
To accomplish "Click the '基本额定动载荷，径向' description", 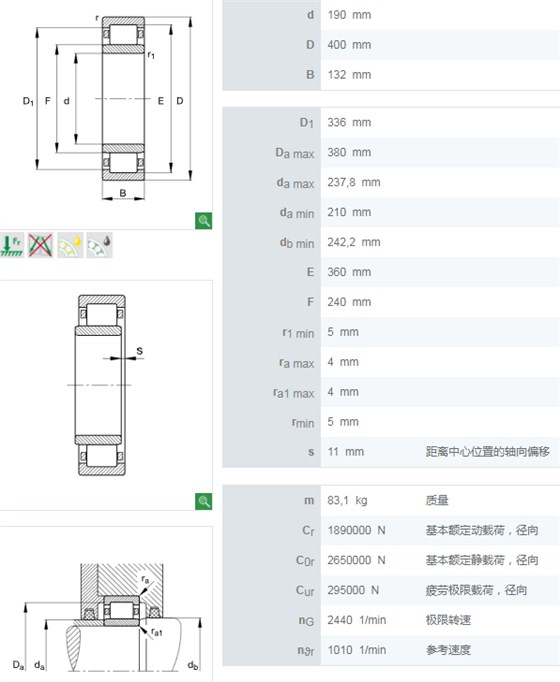I will (x=482, y=531).
